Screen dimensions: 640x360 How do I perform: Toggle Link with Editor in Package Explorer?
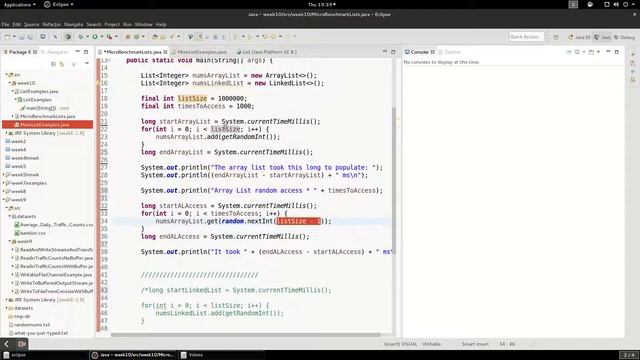tap(62, 64)
